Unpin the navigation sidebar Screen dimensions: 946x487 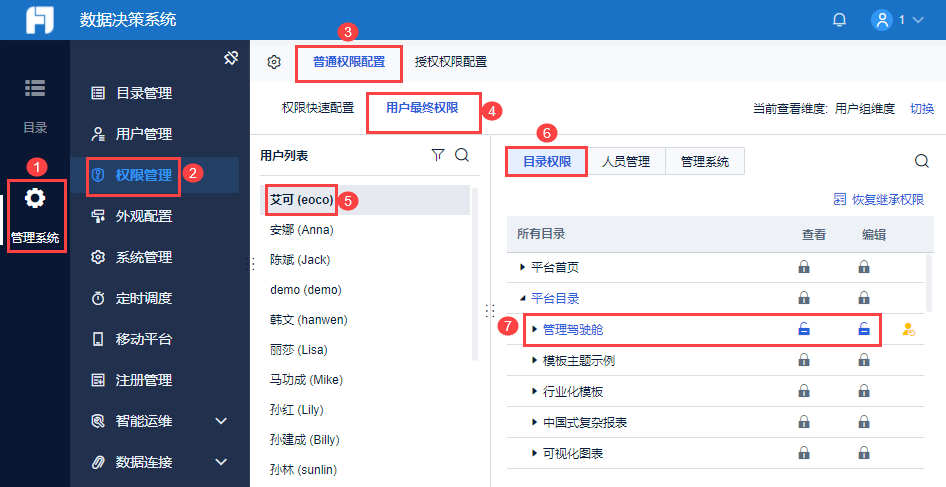230,58
